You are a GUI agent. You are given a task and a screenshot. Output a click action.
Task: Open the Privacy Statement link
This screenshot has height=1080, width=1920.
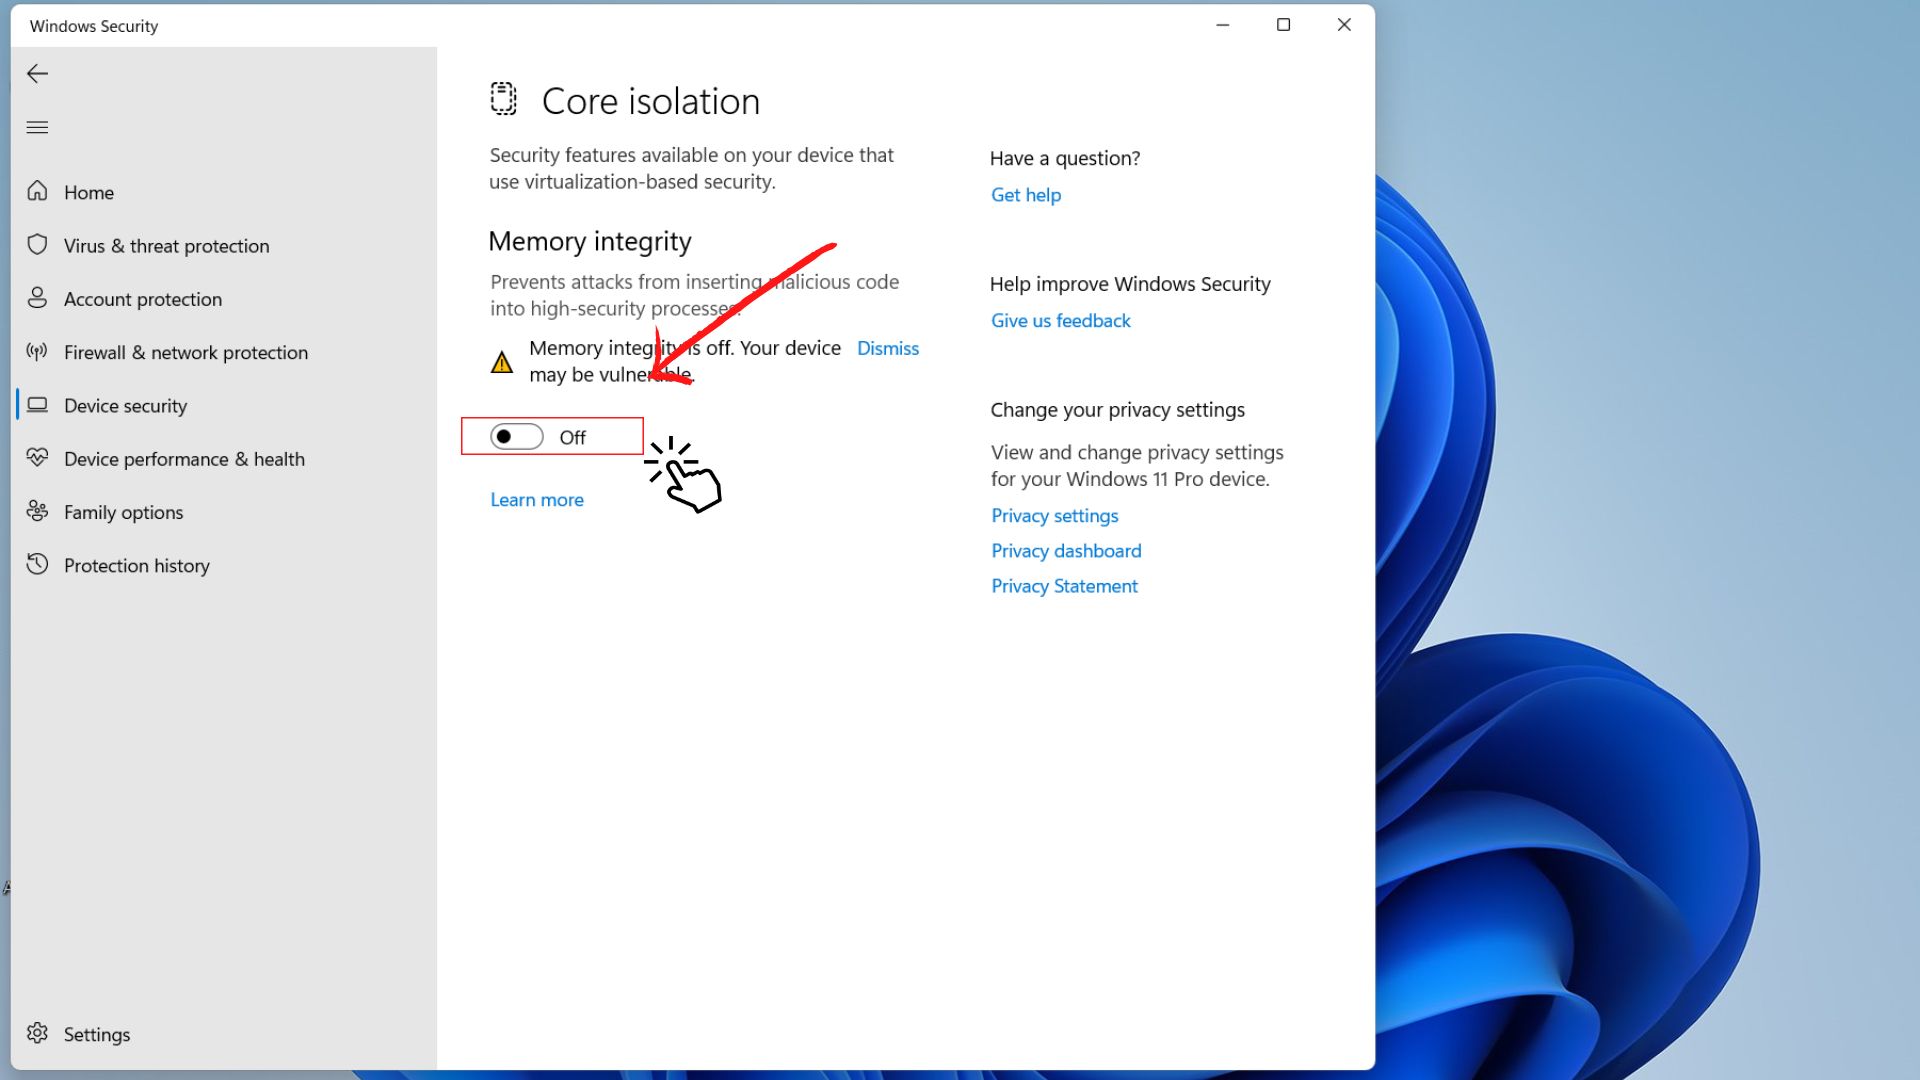click(x=1063, y=586)
